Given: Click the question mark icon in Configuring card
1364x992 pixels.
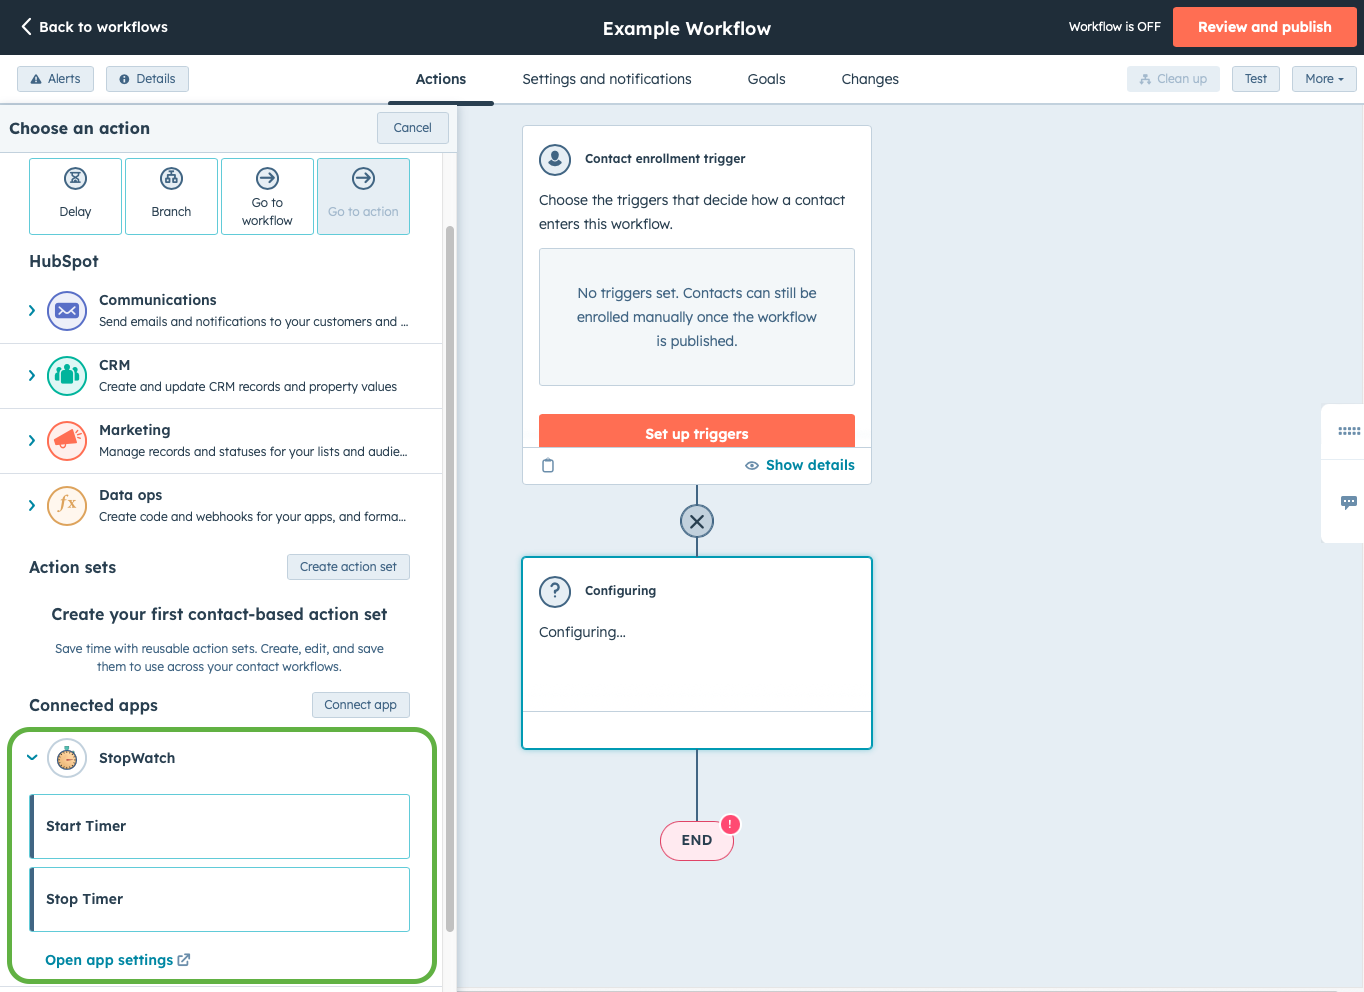Looking at the screenshot, I should [x=555, y=591].
